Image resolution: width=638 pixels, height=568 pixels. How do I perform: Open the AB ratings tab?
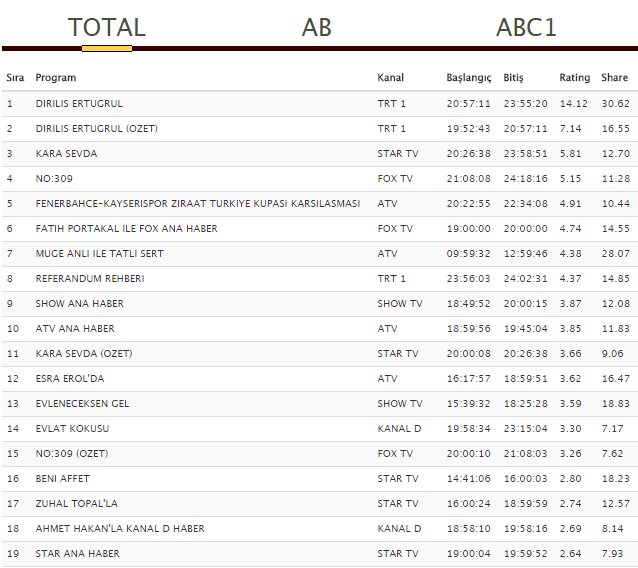(x=317, y=27)
